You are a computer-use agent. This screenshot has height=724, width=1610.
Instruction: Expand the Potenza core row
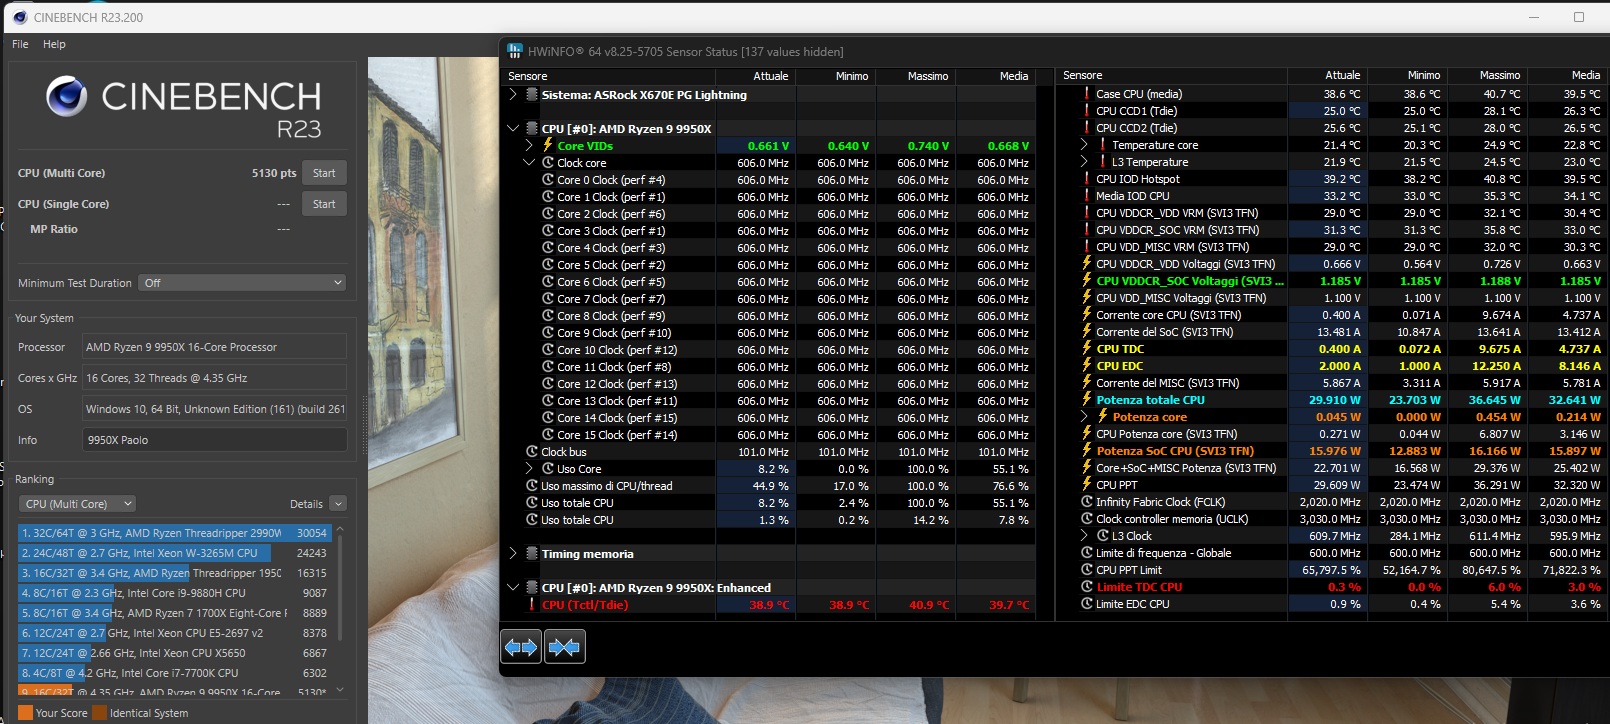coord(1084,417)
